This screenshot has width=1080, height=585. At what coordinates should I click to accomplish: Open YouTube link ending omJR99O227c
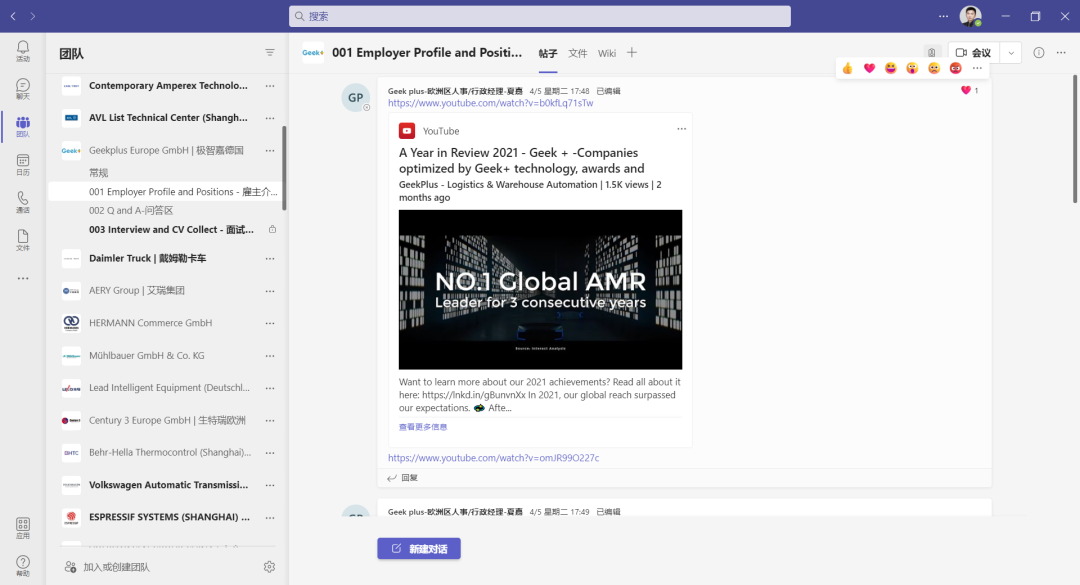click(493, 458)
